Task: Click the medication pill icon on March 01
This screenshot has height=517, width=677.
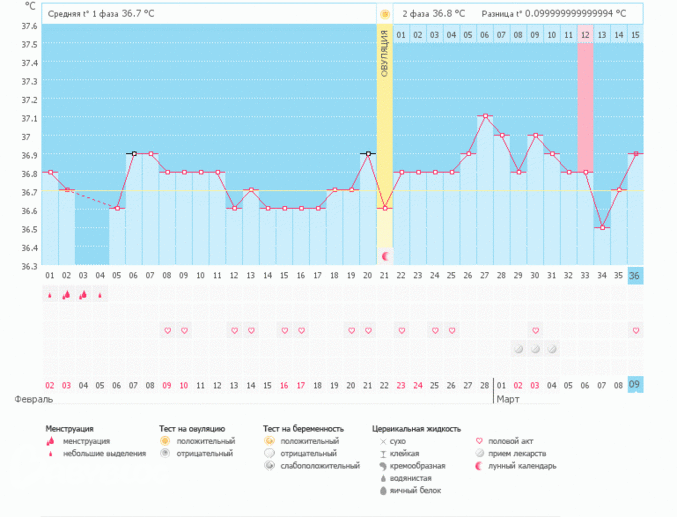Action: coord(518,348)
